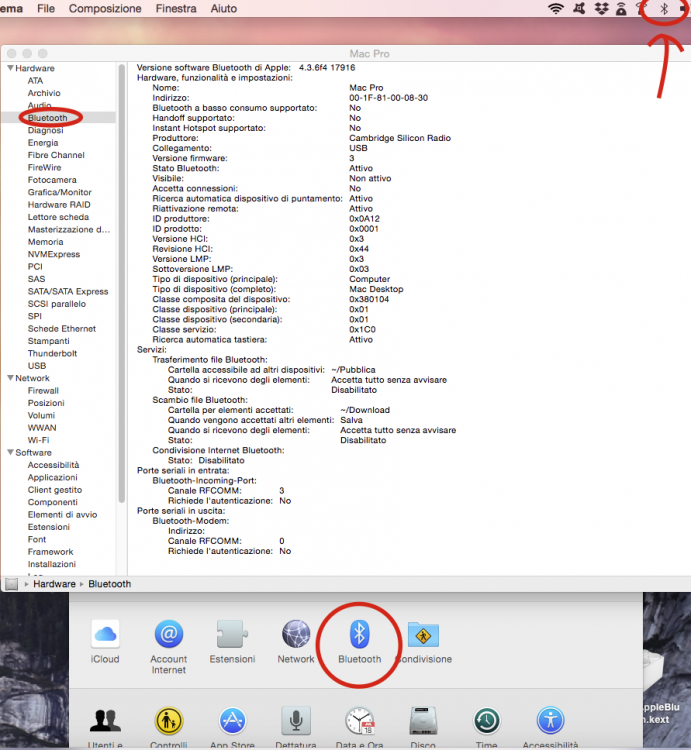Select FireWire in the sidebar
Viewport: 691px width, 750px height.
click(x=44, y=167)
